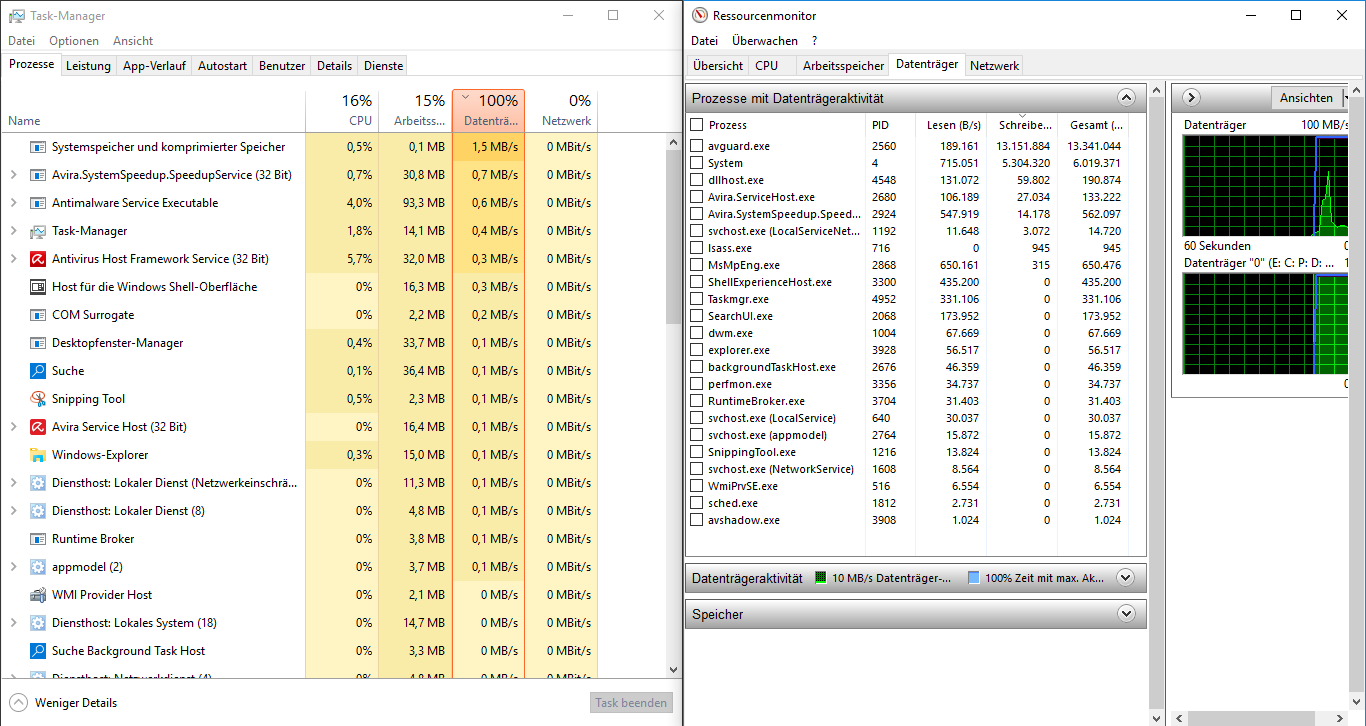The image size is (1366, 726).
Task: Collapse the graph pane with arrow button
Action: click(x=1191, y=97)
